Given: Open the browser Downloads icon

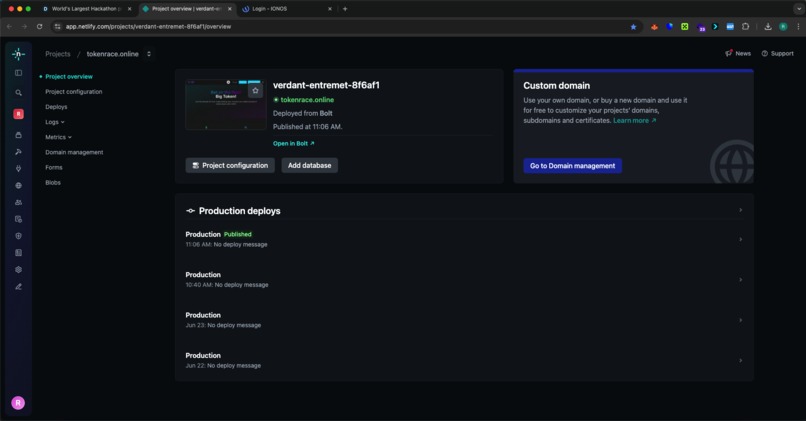Looking at the screenshot, I should coord(768,27).
